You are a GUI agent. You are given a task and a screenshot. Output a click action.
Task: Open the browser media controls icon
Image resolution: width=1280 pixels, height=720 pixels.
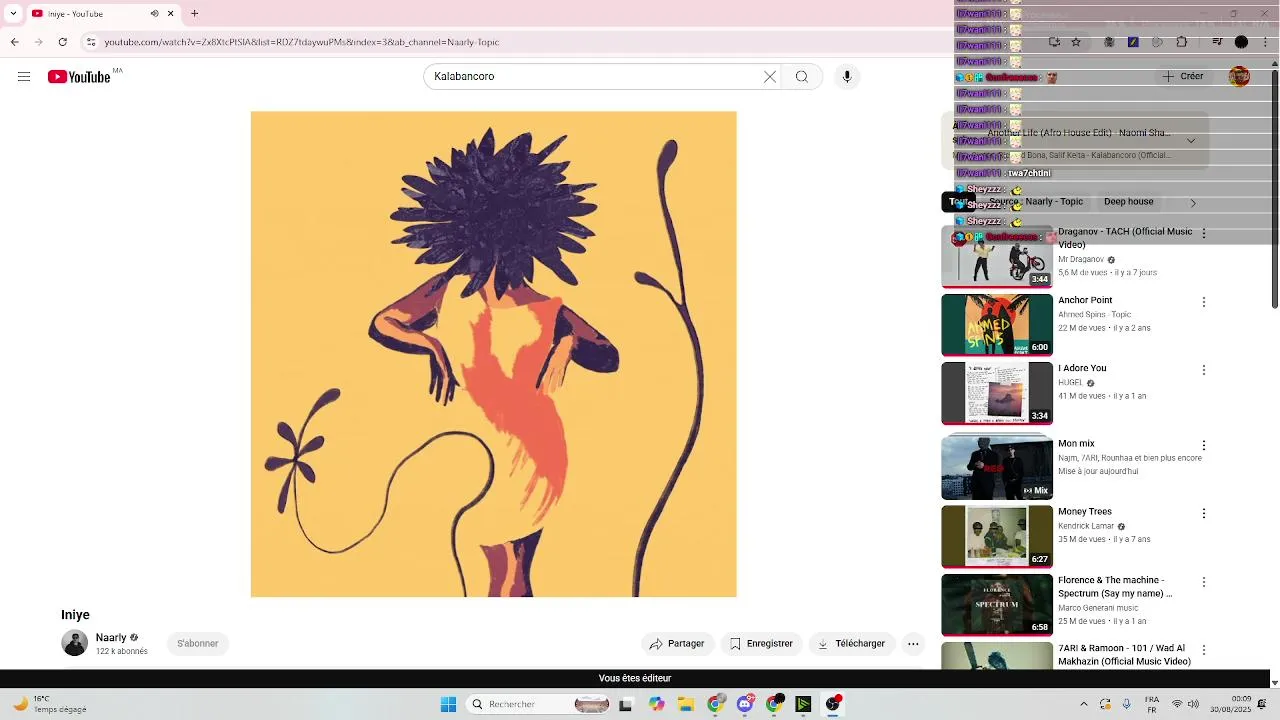1217,42
